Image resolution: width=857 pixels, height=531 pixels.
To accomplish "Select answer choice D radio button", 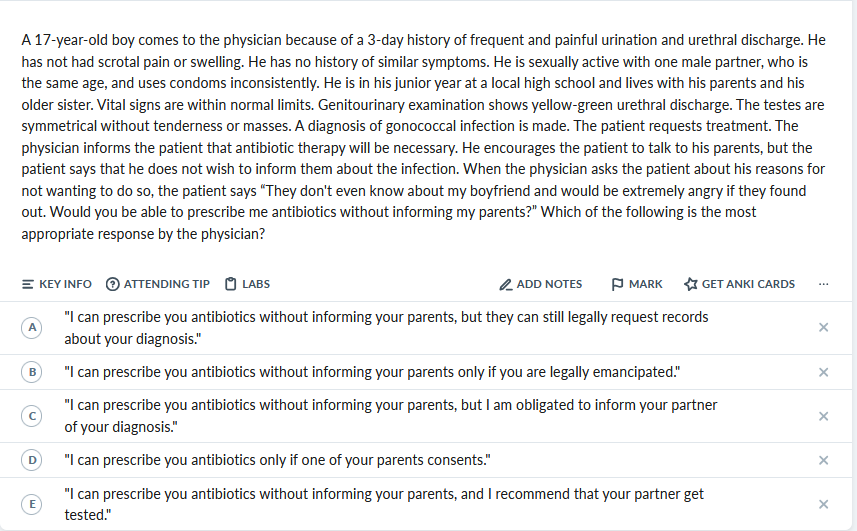I will [x=32, y=460].
